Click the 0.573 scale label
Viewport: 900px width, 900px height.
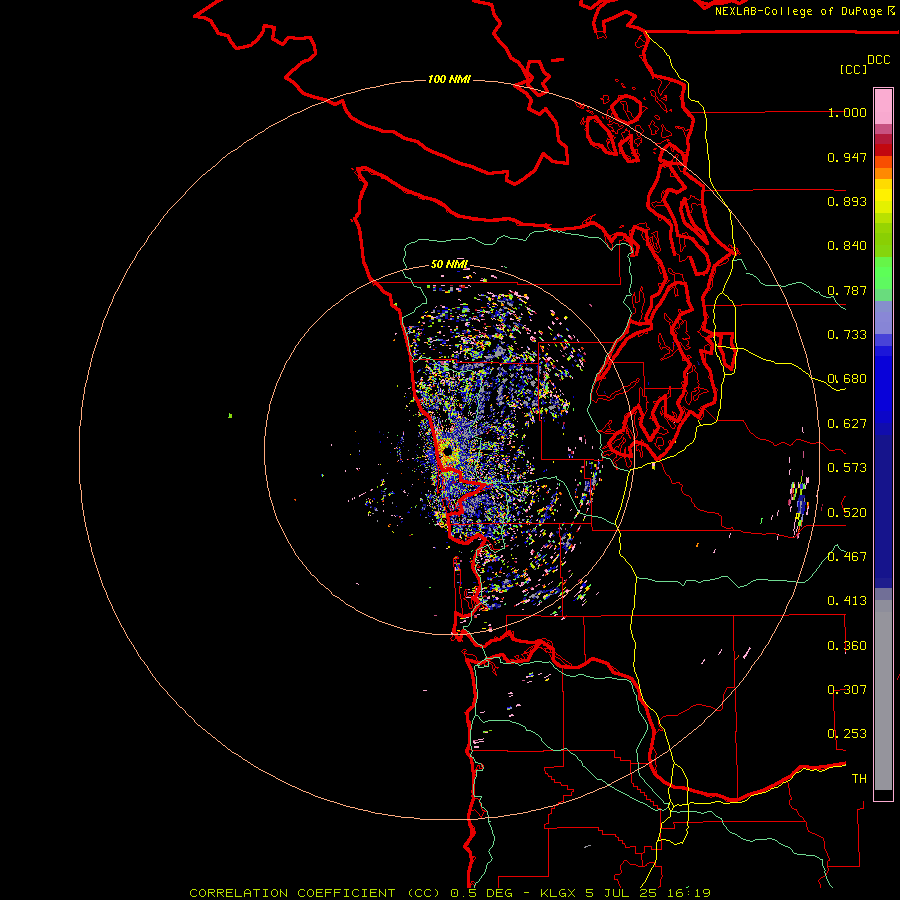tap(847, 468)
